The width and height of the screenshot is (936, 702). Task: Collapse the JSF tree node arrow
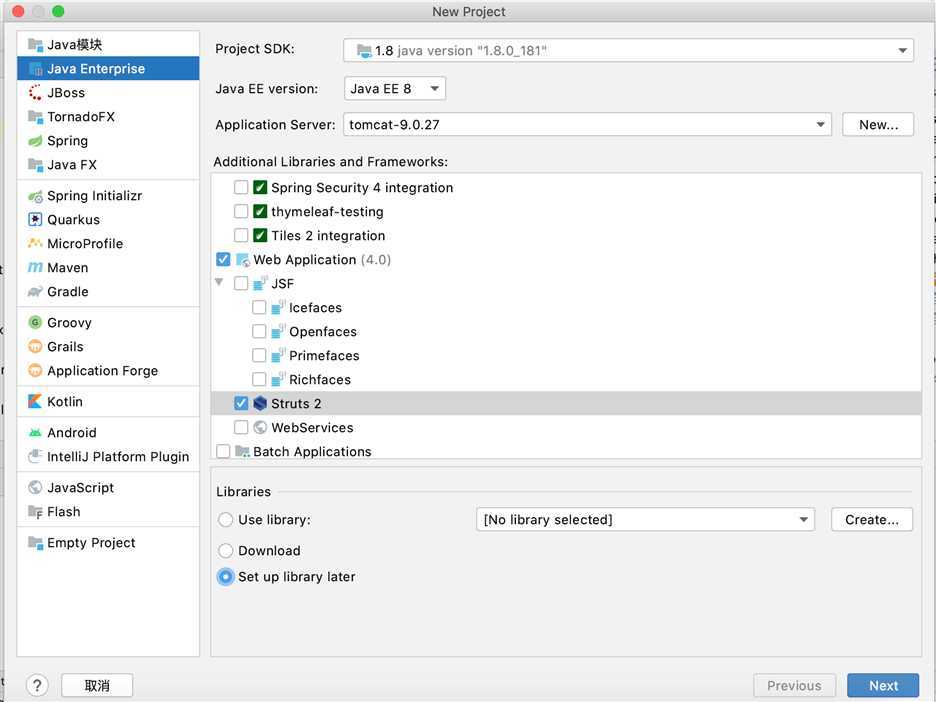[x=220, y=282]
